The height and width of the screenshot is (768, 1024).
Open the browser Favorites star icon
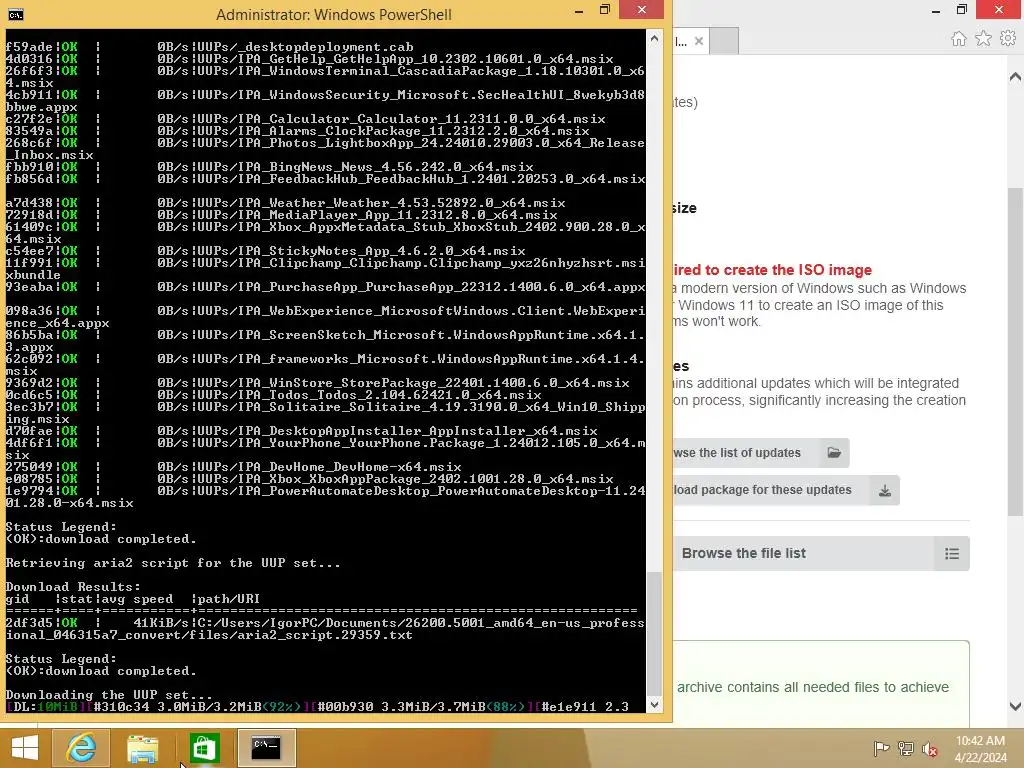coord(983,39)
